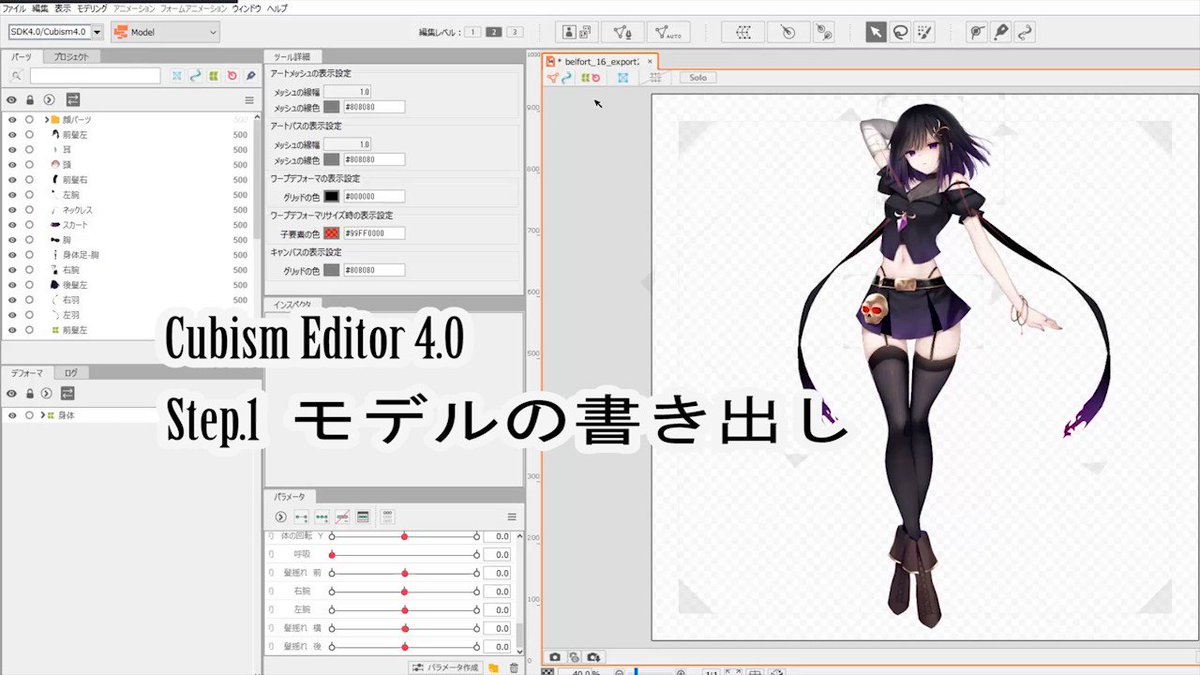Image resolution: width=1200 pixels, height=675 pixels.
Task: Expand the 顔パーツ folder
Action: coord(47,120)
